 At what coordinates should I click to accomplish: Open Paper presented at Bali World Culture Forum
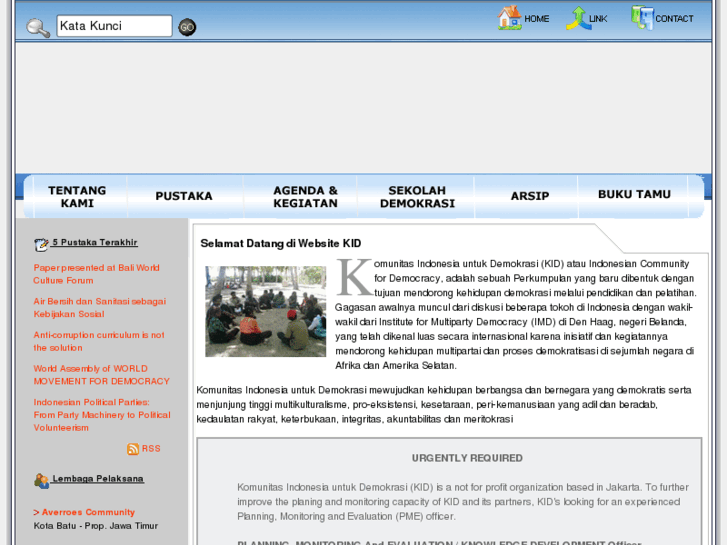(x=96, y=274)
